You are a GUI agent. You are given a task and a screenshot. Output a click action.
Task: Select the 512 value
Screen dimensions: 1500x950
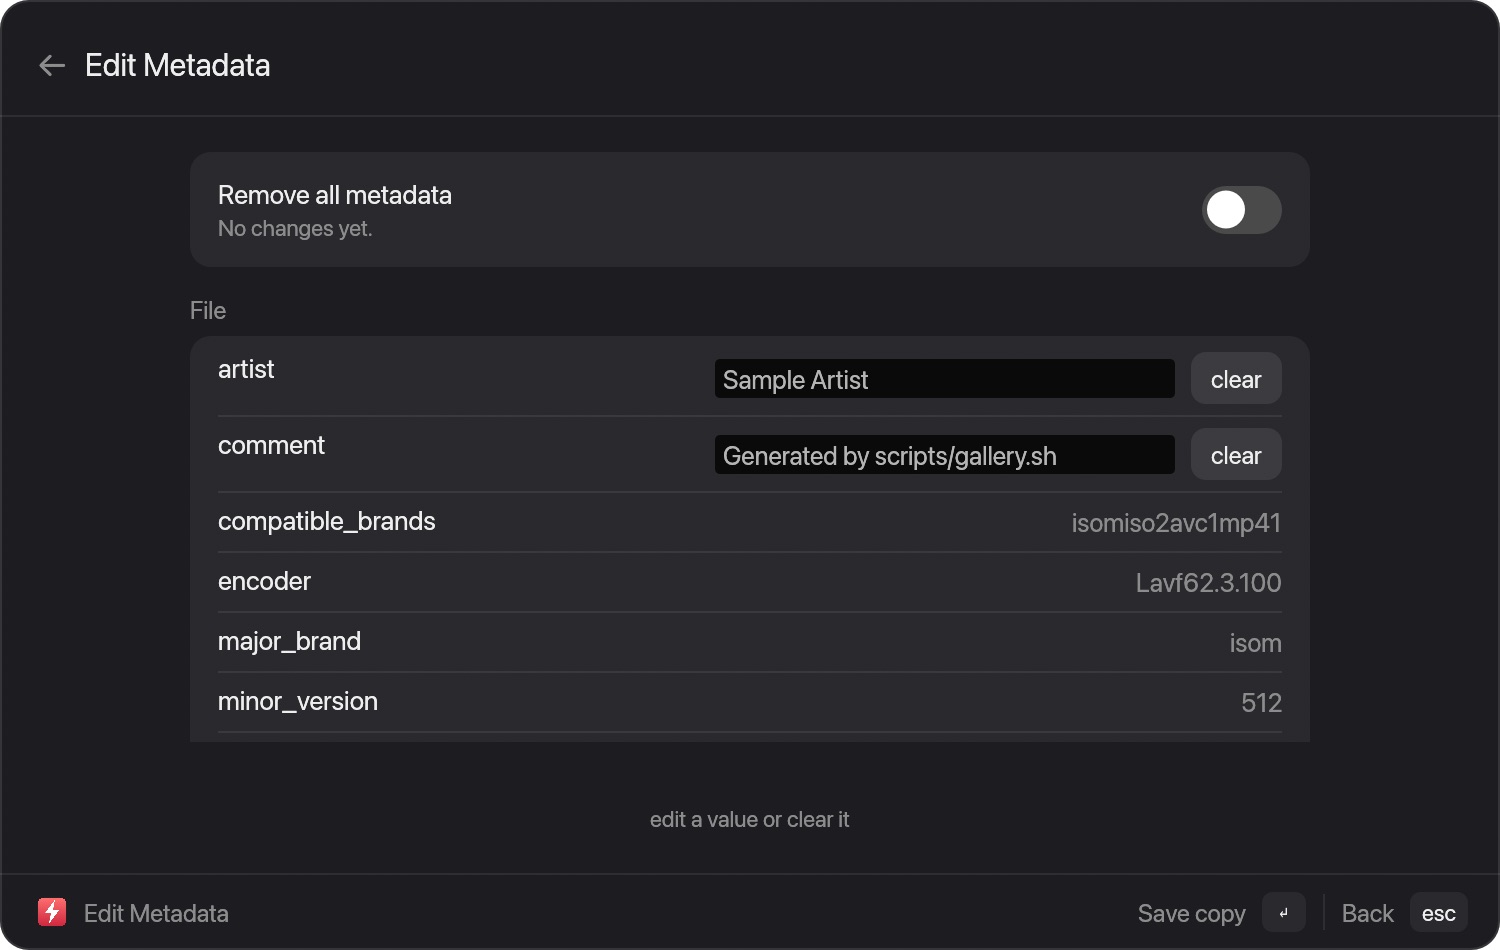pyautogui.click(x=1261, y=703)
